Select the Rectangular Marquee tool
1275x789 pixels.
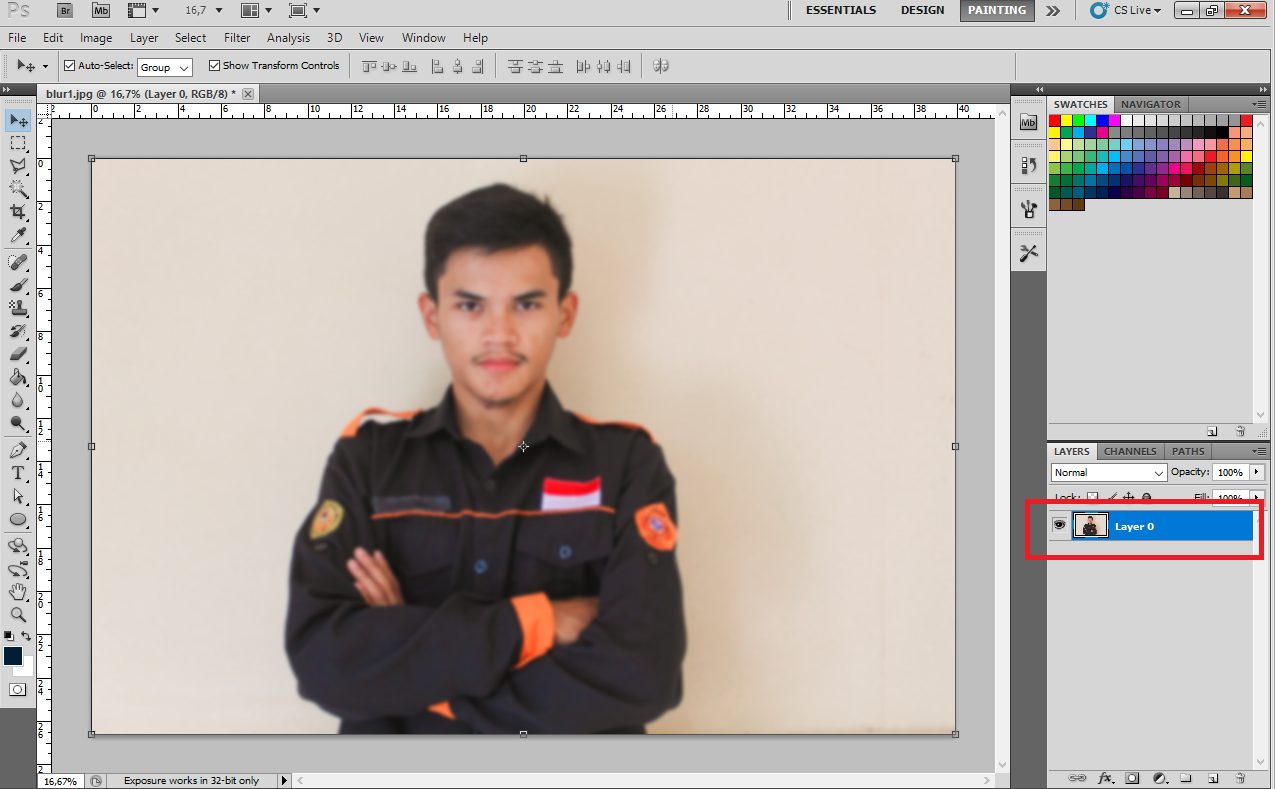click(x=18, y=144)
